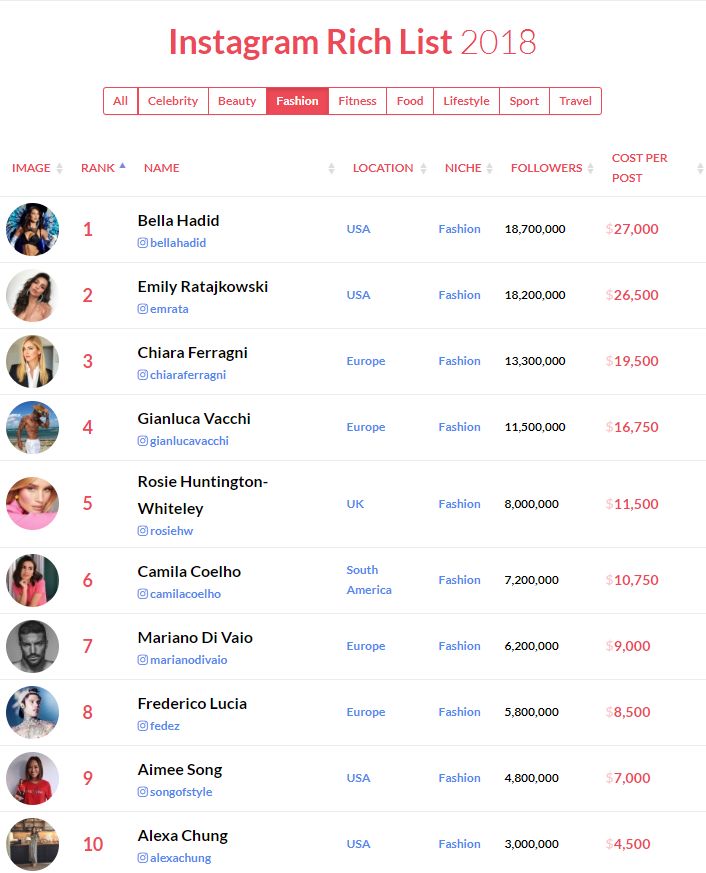Show All categories in filter tabs
Screen dimensions: 706x873
121,101
